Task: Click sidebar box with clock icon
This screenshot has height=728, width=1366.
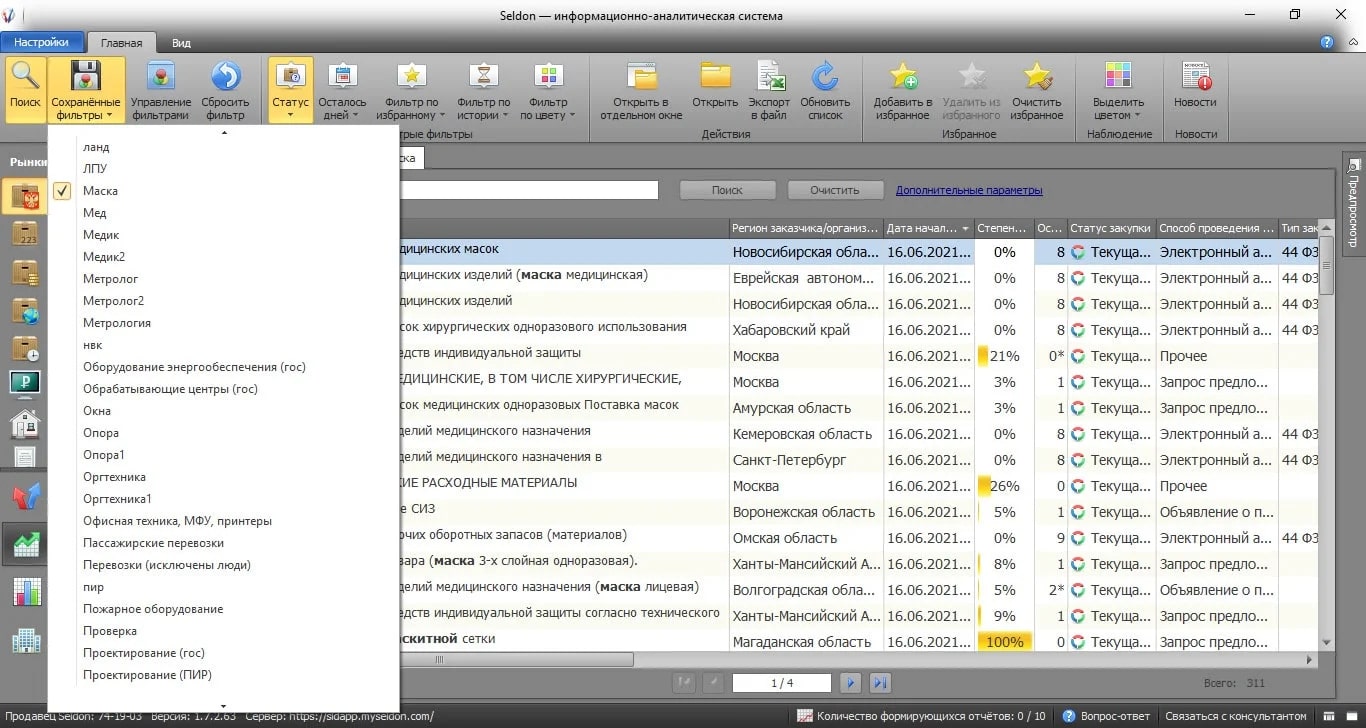Action: coord(24,348)
